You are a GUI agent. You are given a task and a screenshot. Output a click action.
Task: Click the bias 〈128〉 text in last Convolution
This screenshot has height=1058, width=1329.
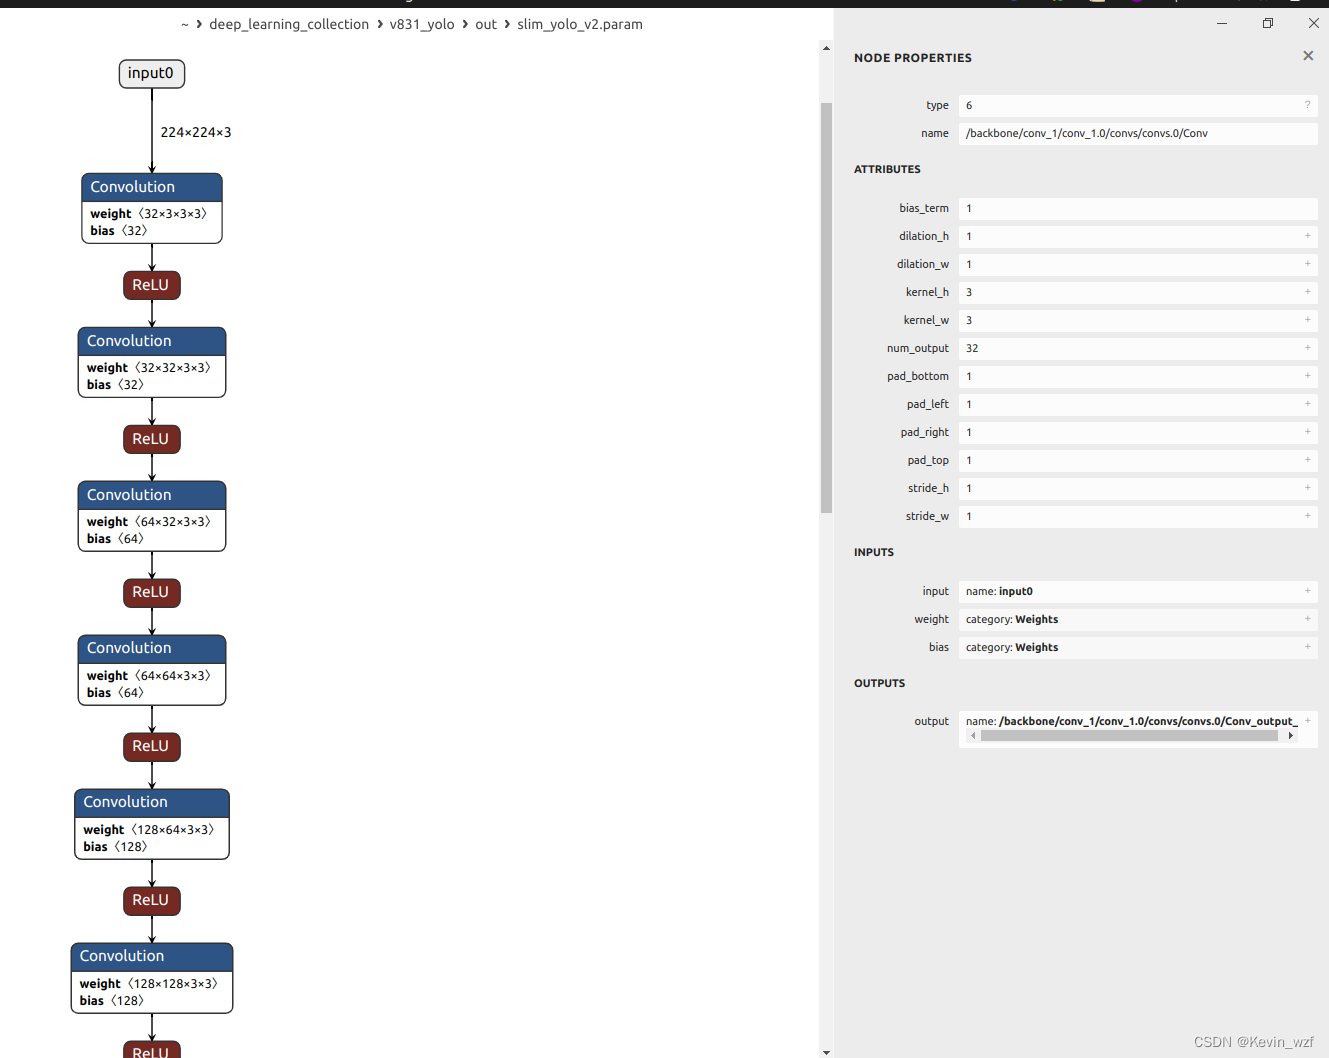(112, 1001)
